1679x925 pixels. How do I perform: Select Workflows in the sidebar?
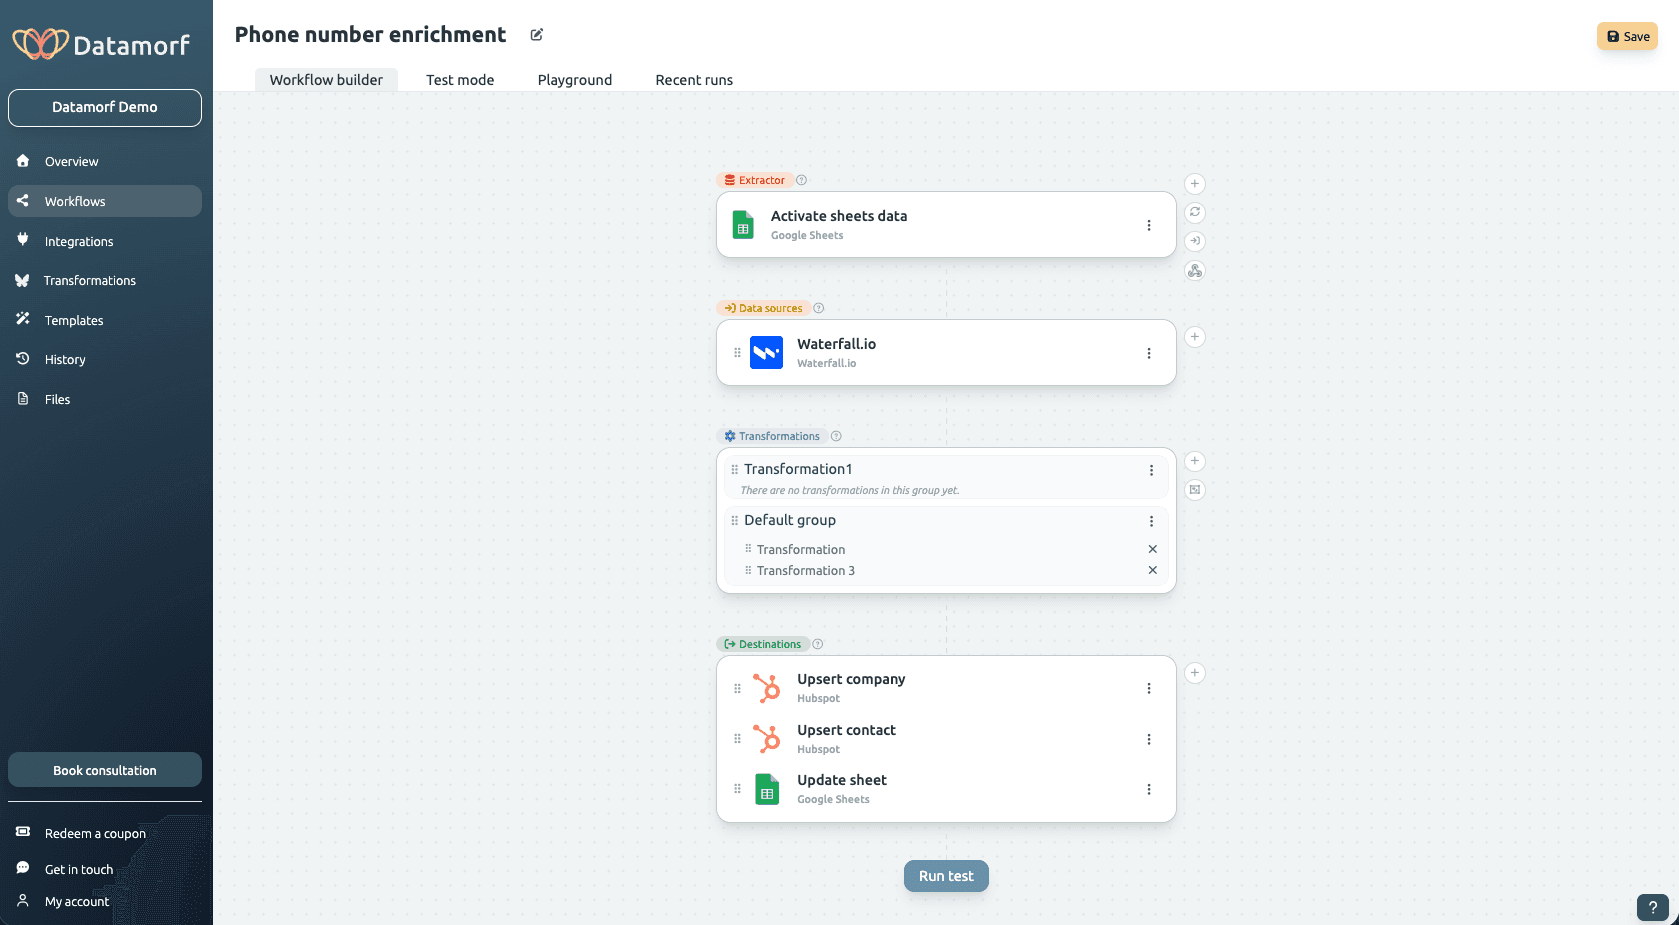pos(105,201)
